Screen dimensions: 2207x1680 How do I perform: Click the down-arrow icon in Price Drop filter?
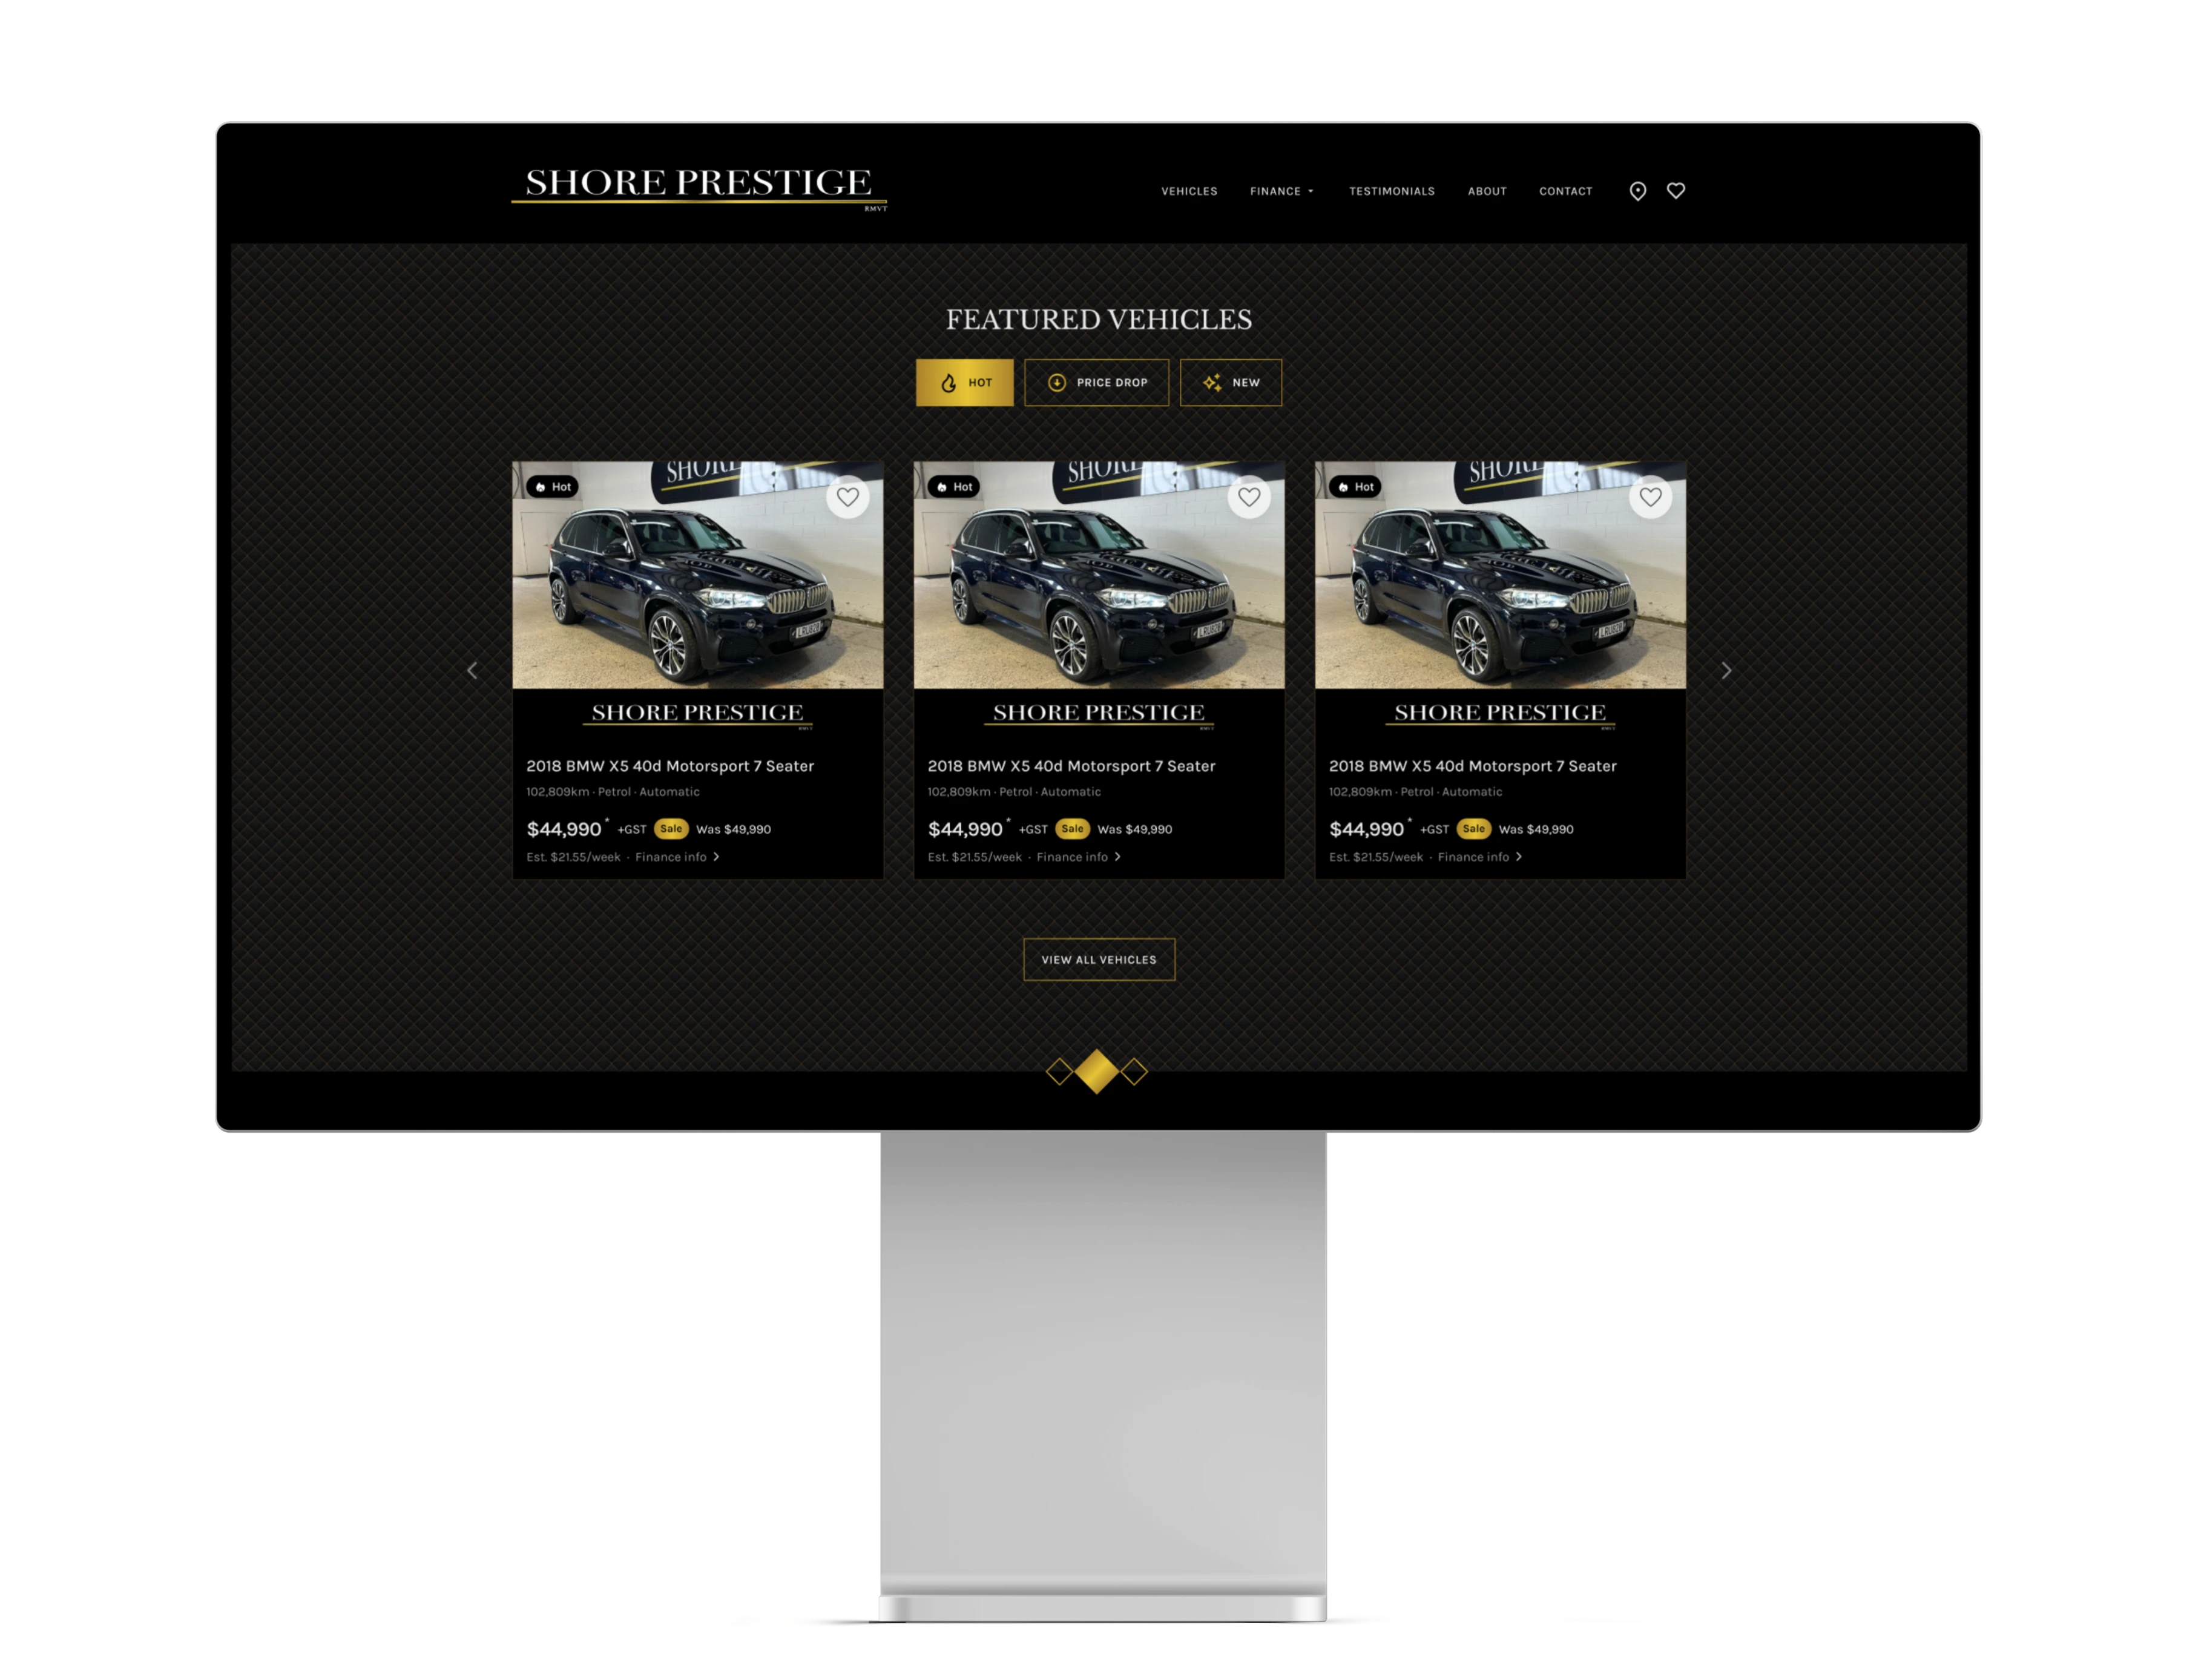pos(1057,382)
